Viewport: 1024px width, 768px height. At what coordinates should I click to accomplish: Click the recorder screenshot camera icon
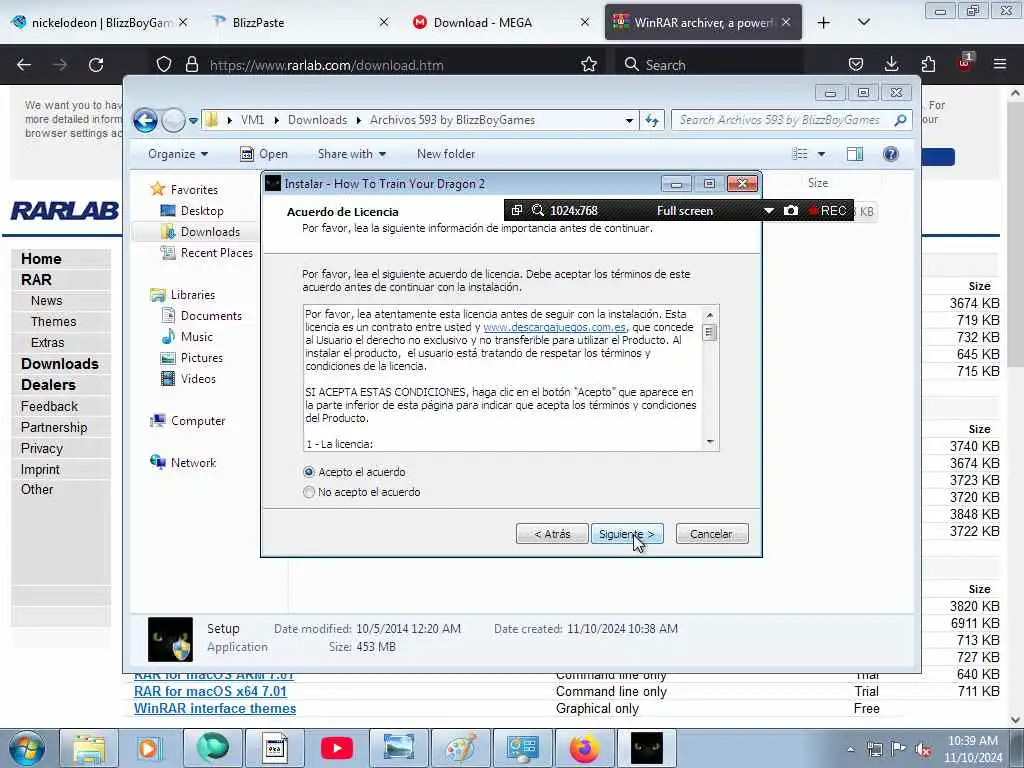pos(790,210)
